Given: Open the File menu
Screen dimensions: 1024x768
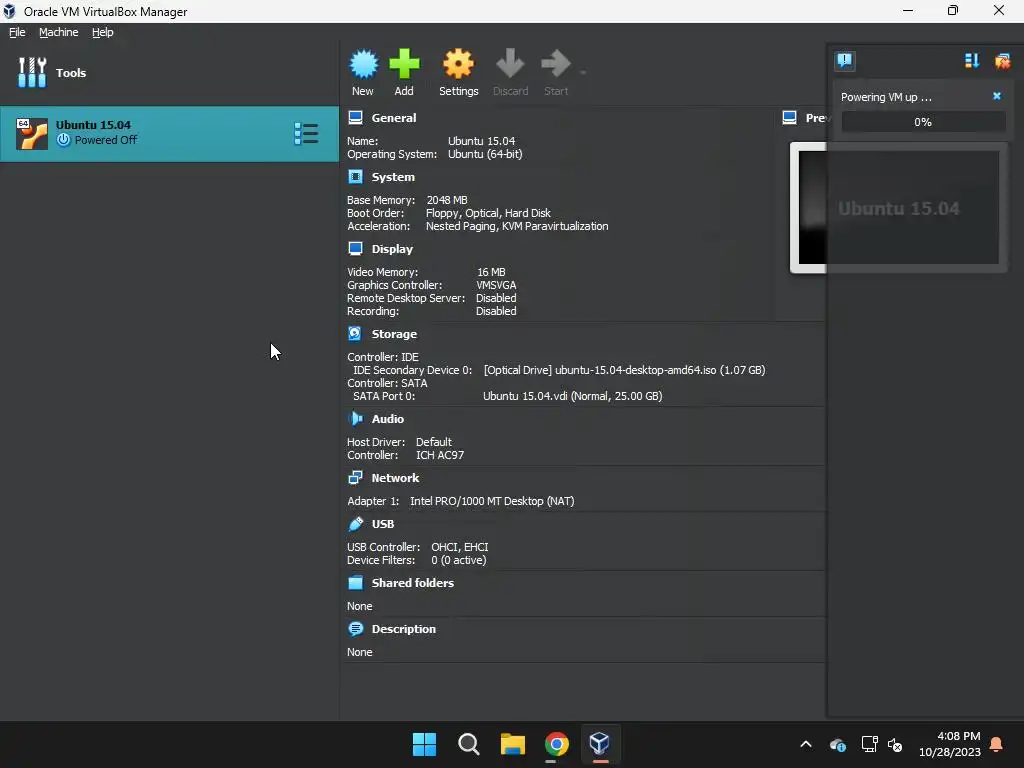Looking at the screenshot, I should (x=17, y=32).
